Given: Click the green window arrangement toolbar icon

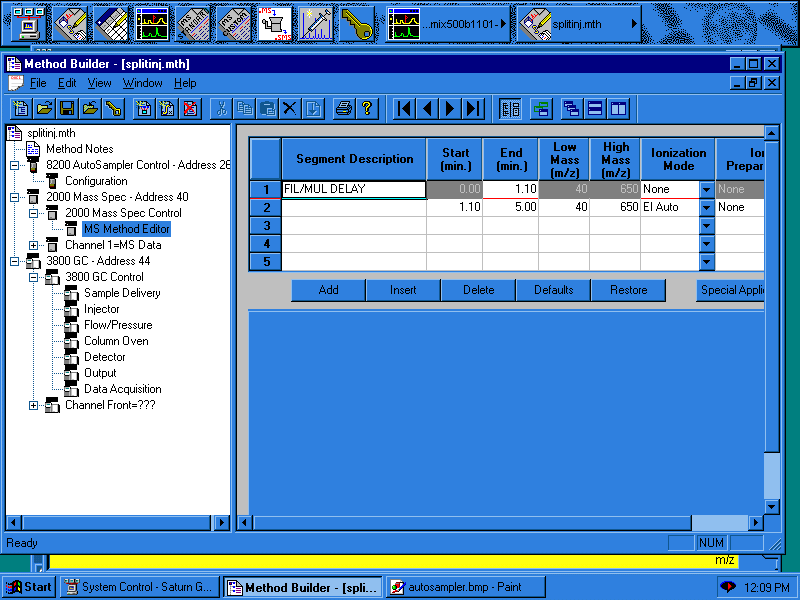Looking at the screenshot, I should tap(541, 109).
